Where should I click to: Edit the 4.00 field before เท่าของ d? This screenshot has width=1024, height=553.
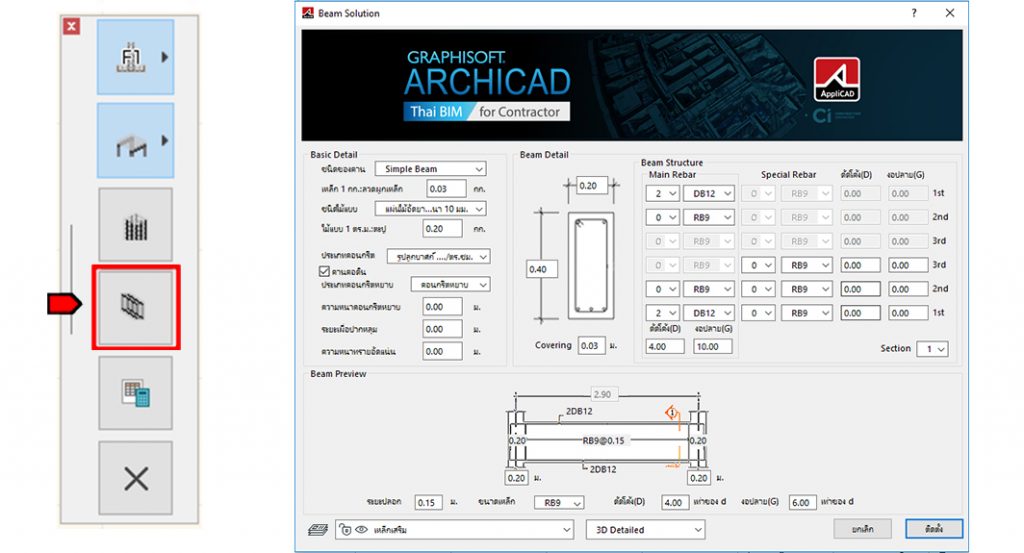coord(675,503)
